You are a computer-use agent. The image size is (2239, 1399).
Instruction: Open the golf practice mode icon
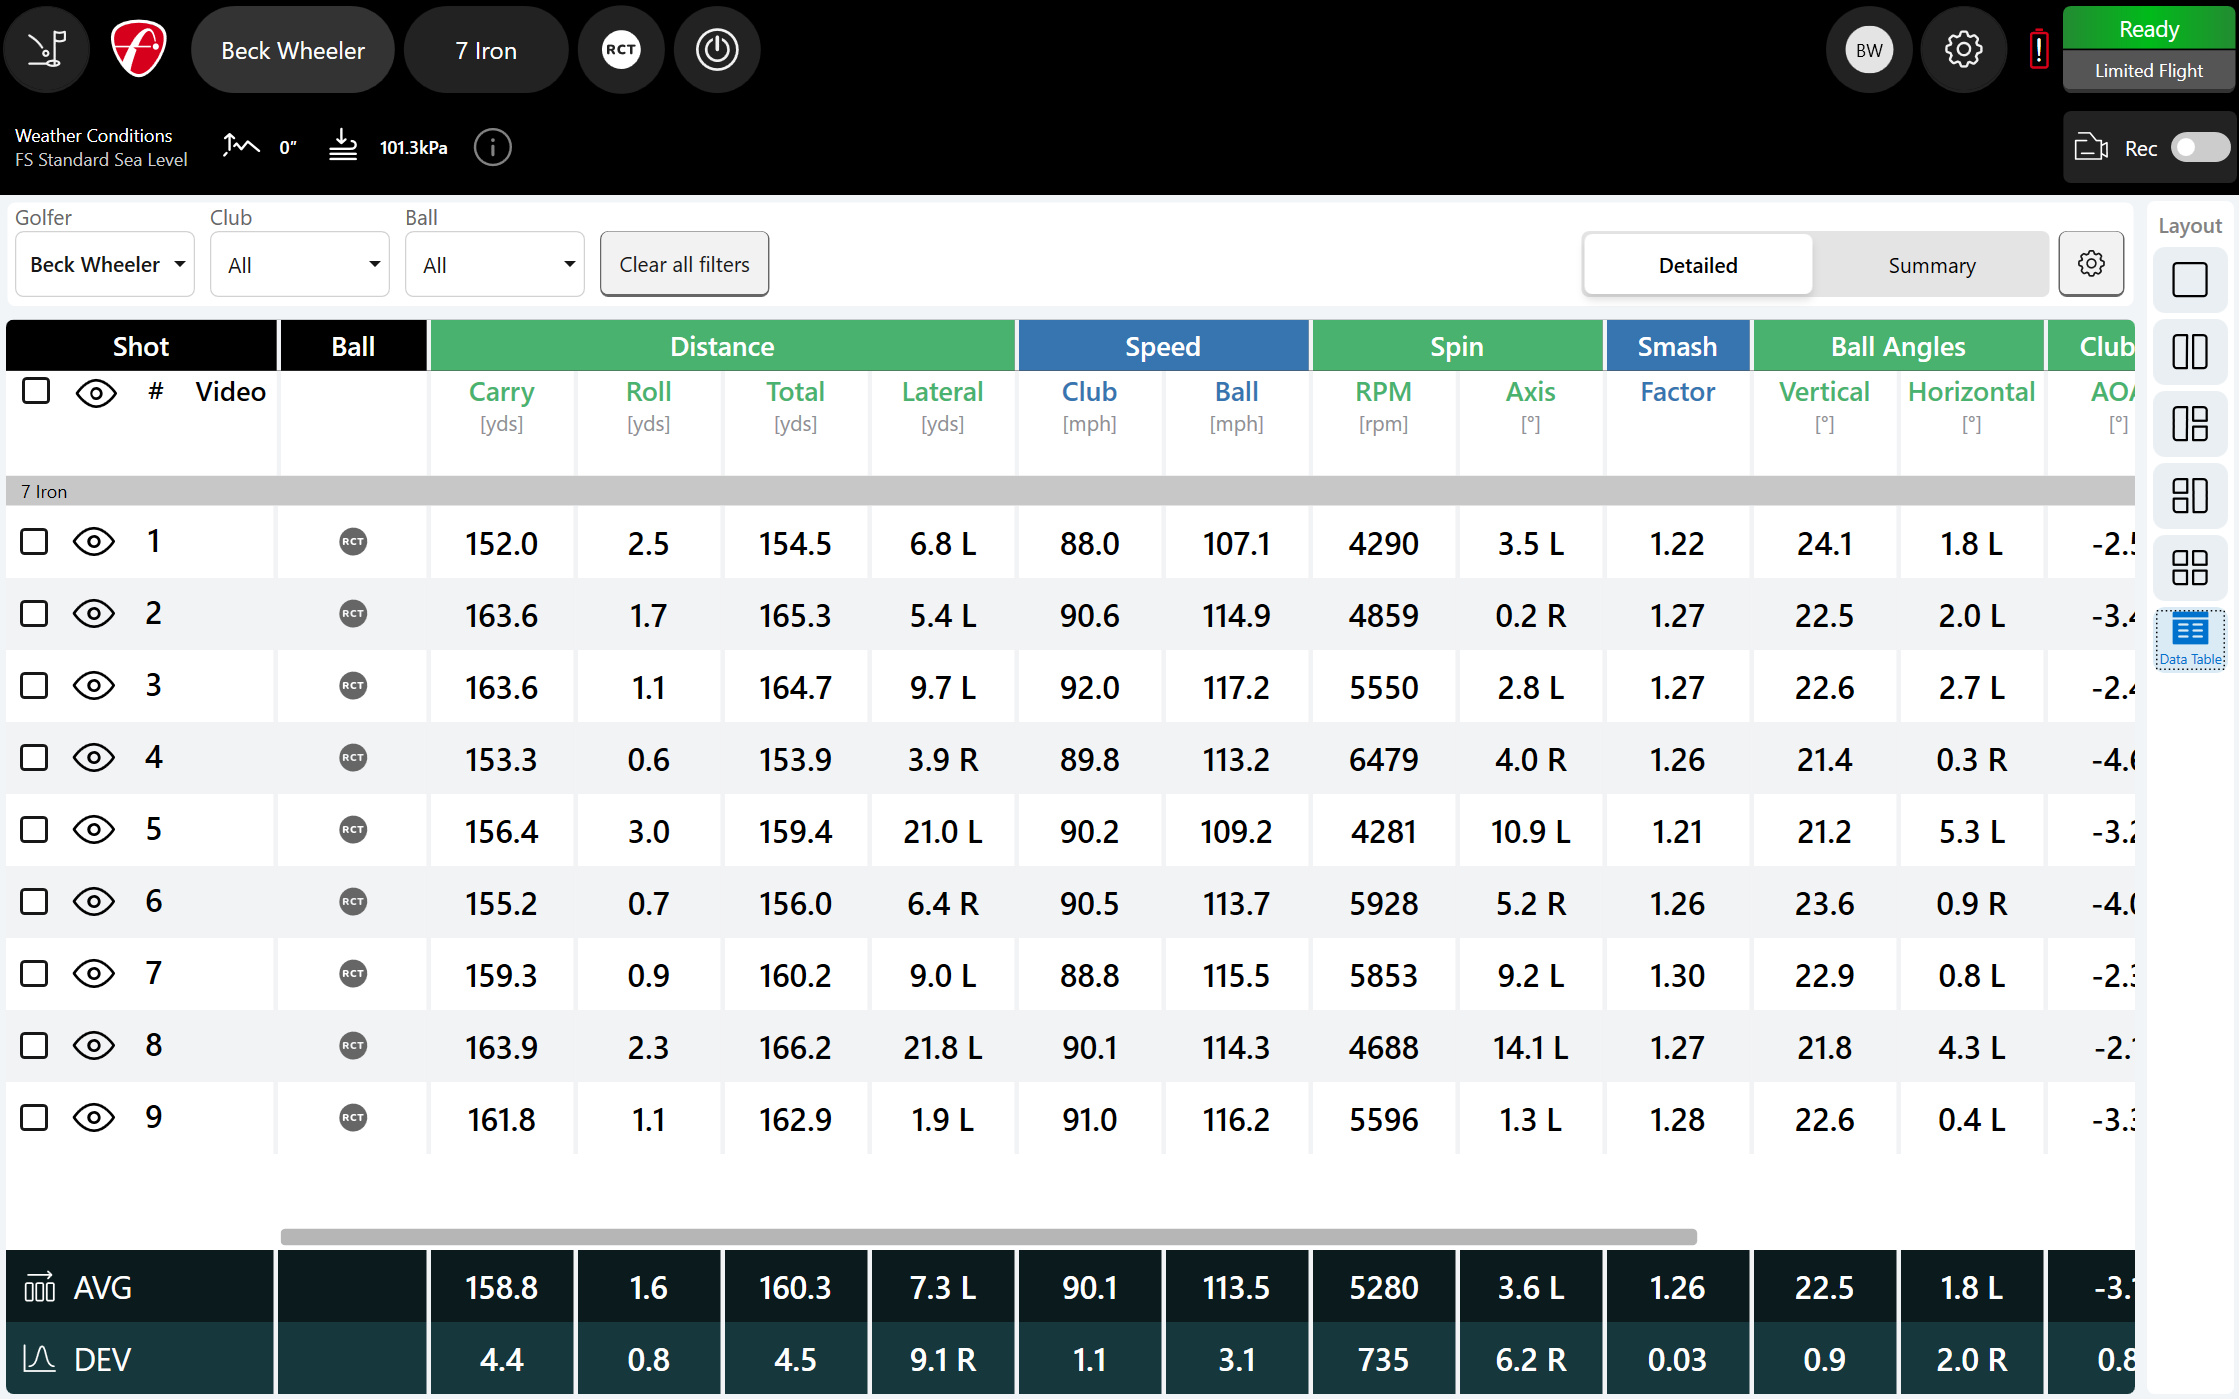pyautogui.click(x=46, y=49)
